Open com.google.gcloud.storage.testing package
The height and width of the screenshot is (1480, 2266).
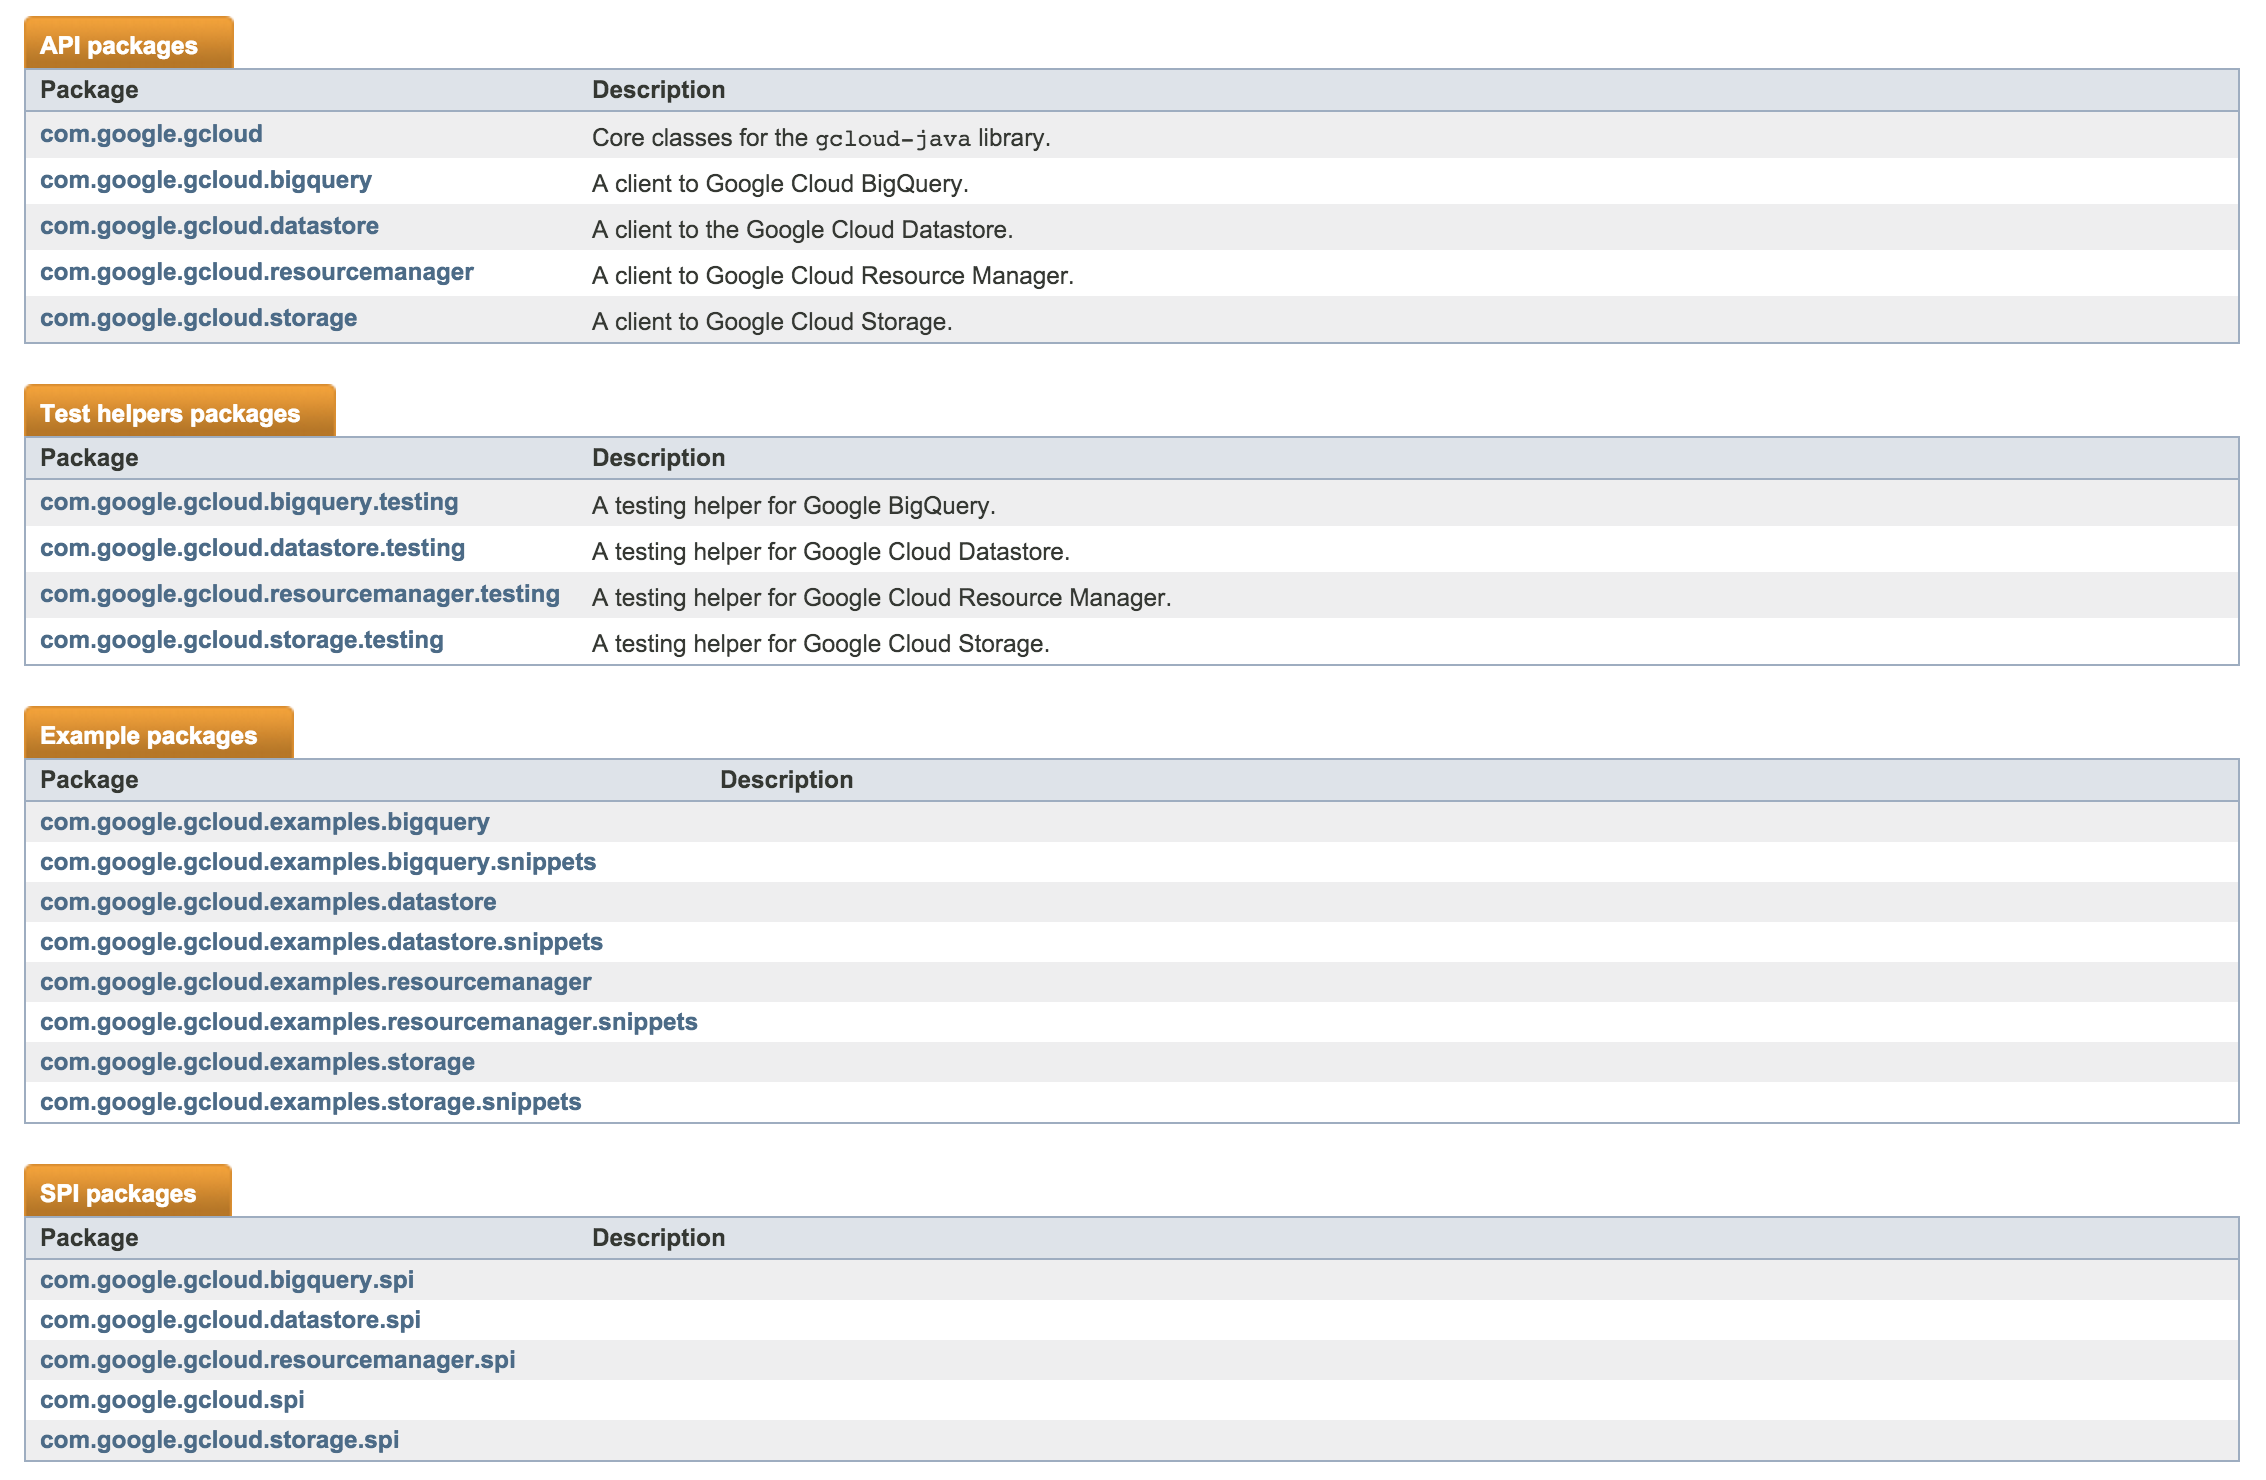(x=242, y=640)
